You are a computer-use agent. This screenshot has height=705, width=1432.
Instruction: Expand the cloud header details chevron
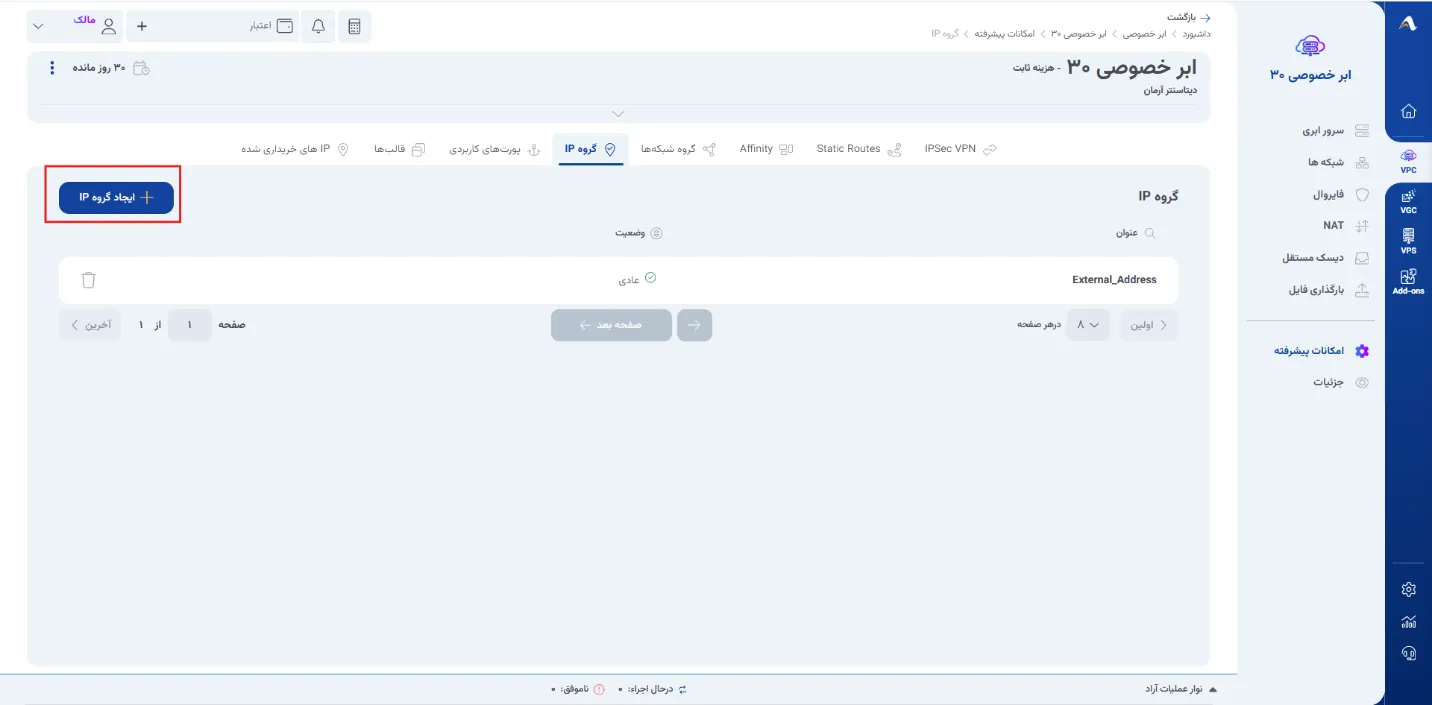click(x=618, y=113)
